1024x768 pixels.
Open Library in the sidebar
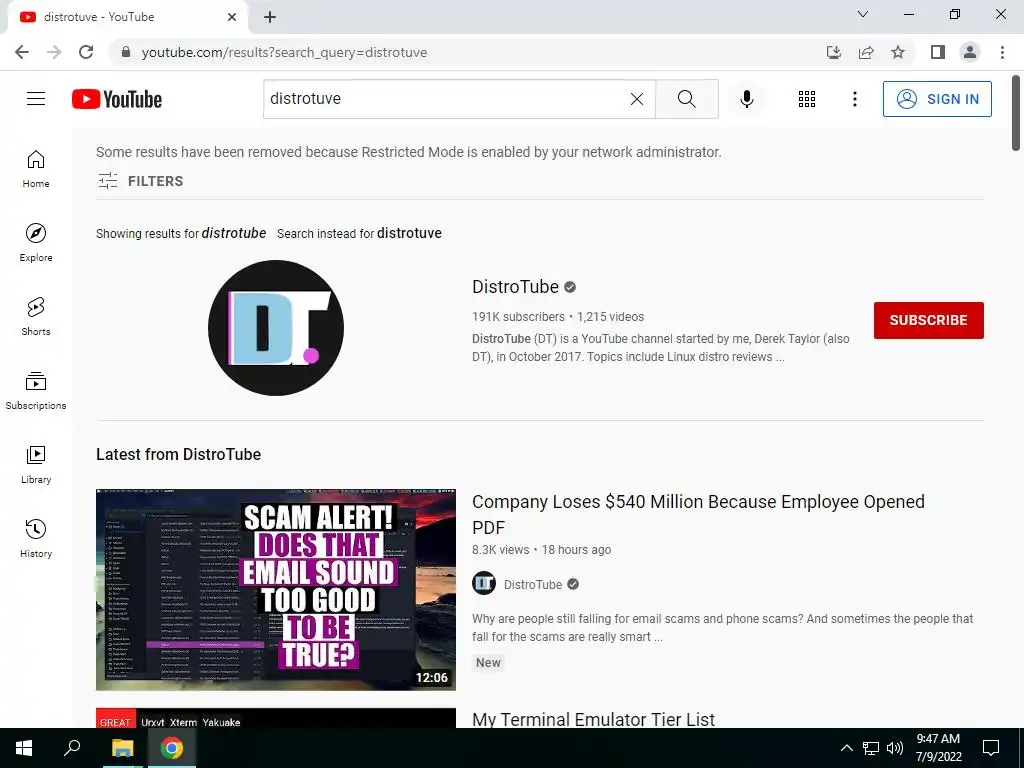coord(36,464)
